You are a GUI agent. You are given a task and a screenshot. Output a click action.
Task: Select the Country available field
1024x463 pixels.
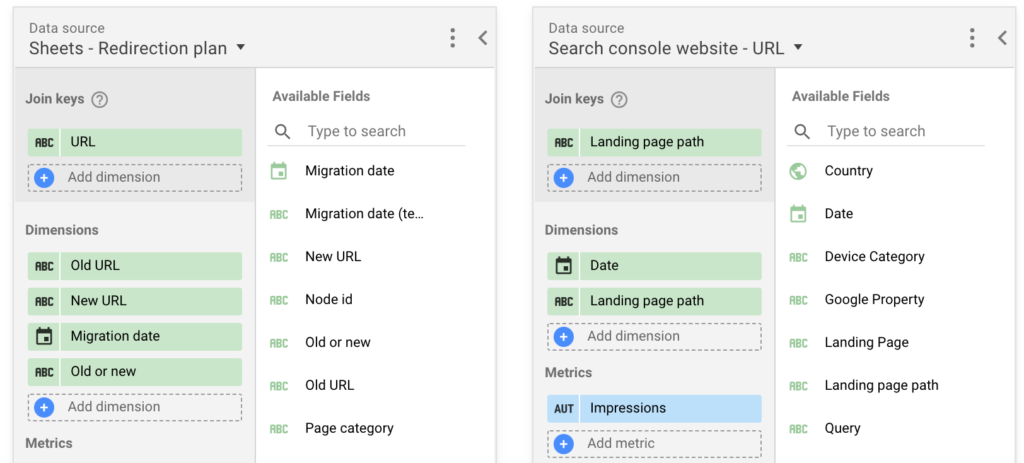tap(848, 171)
